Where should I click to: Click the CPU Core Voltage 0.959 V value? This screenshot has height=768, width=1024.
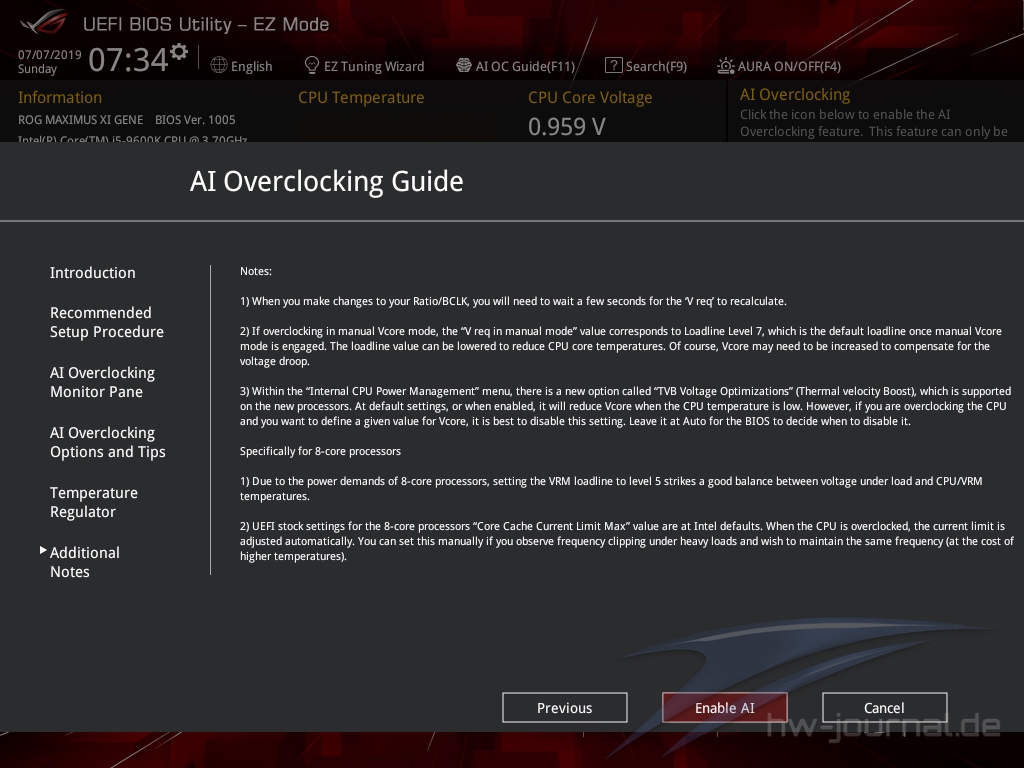pyautogui.click(x=566, y=127)
